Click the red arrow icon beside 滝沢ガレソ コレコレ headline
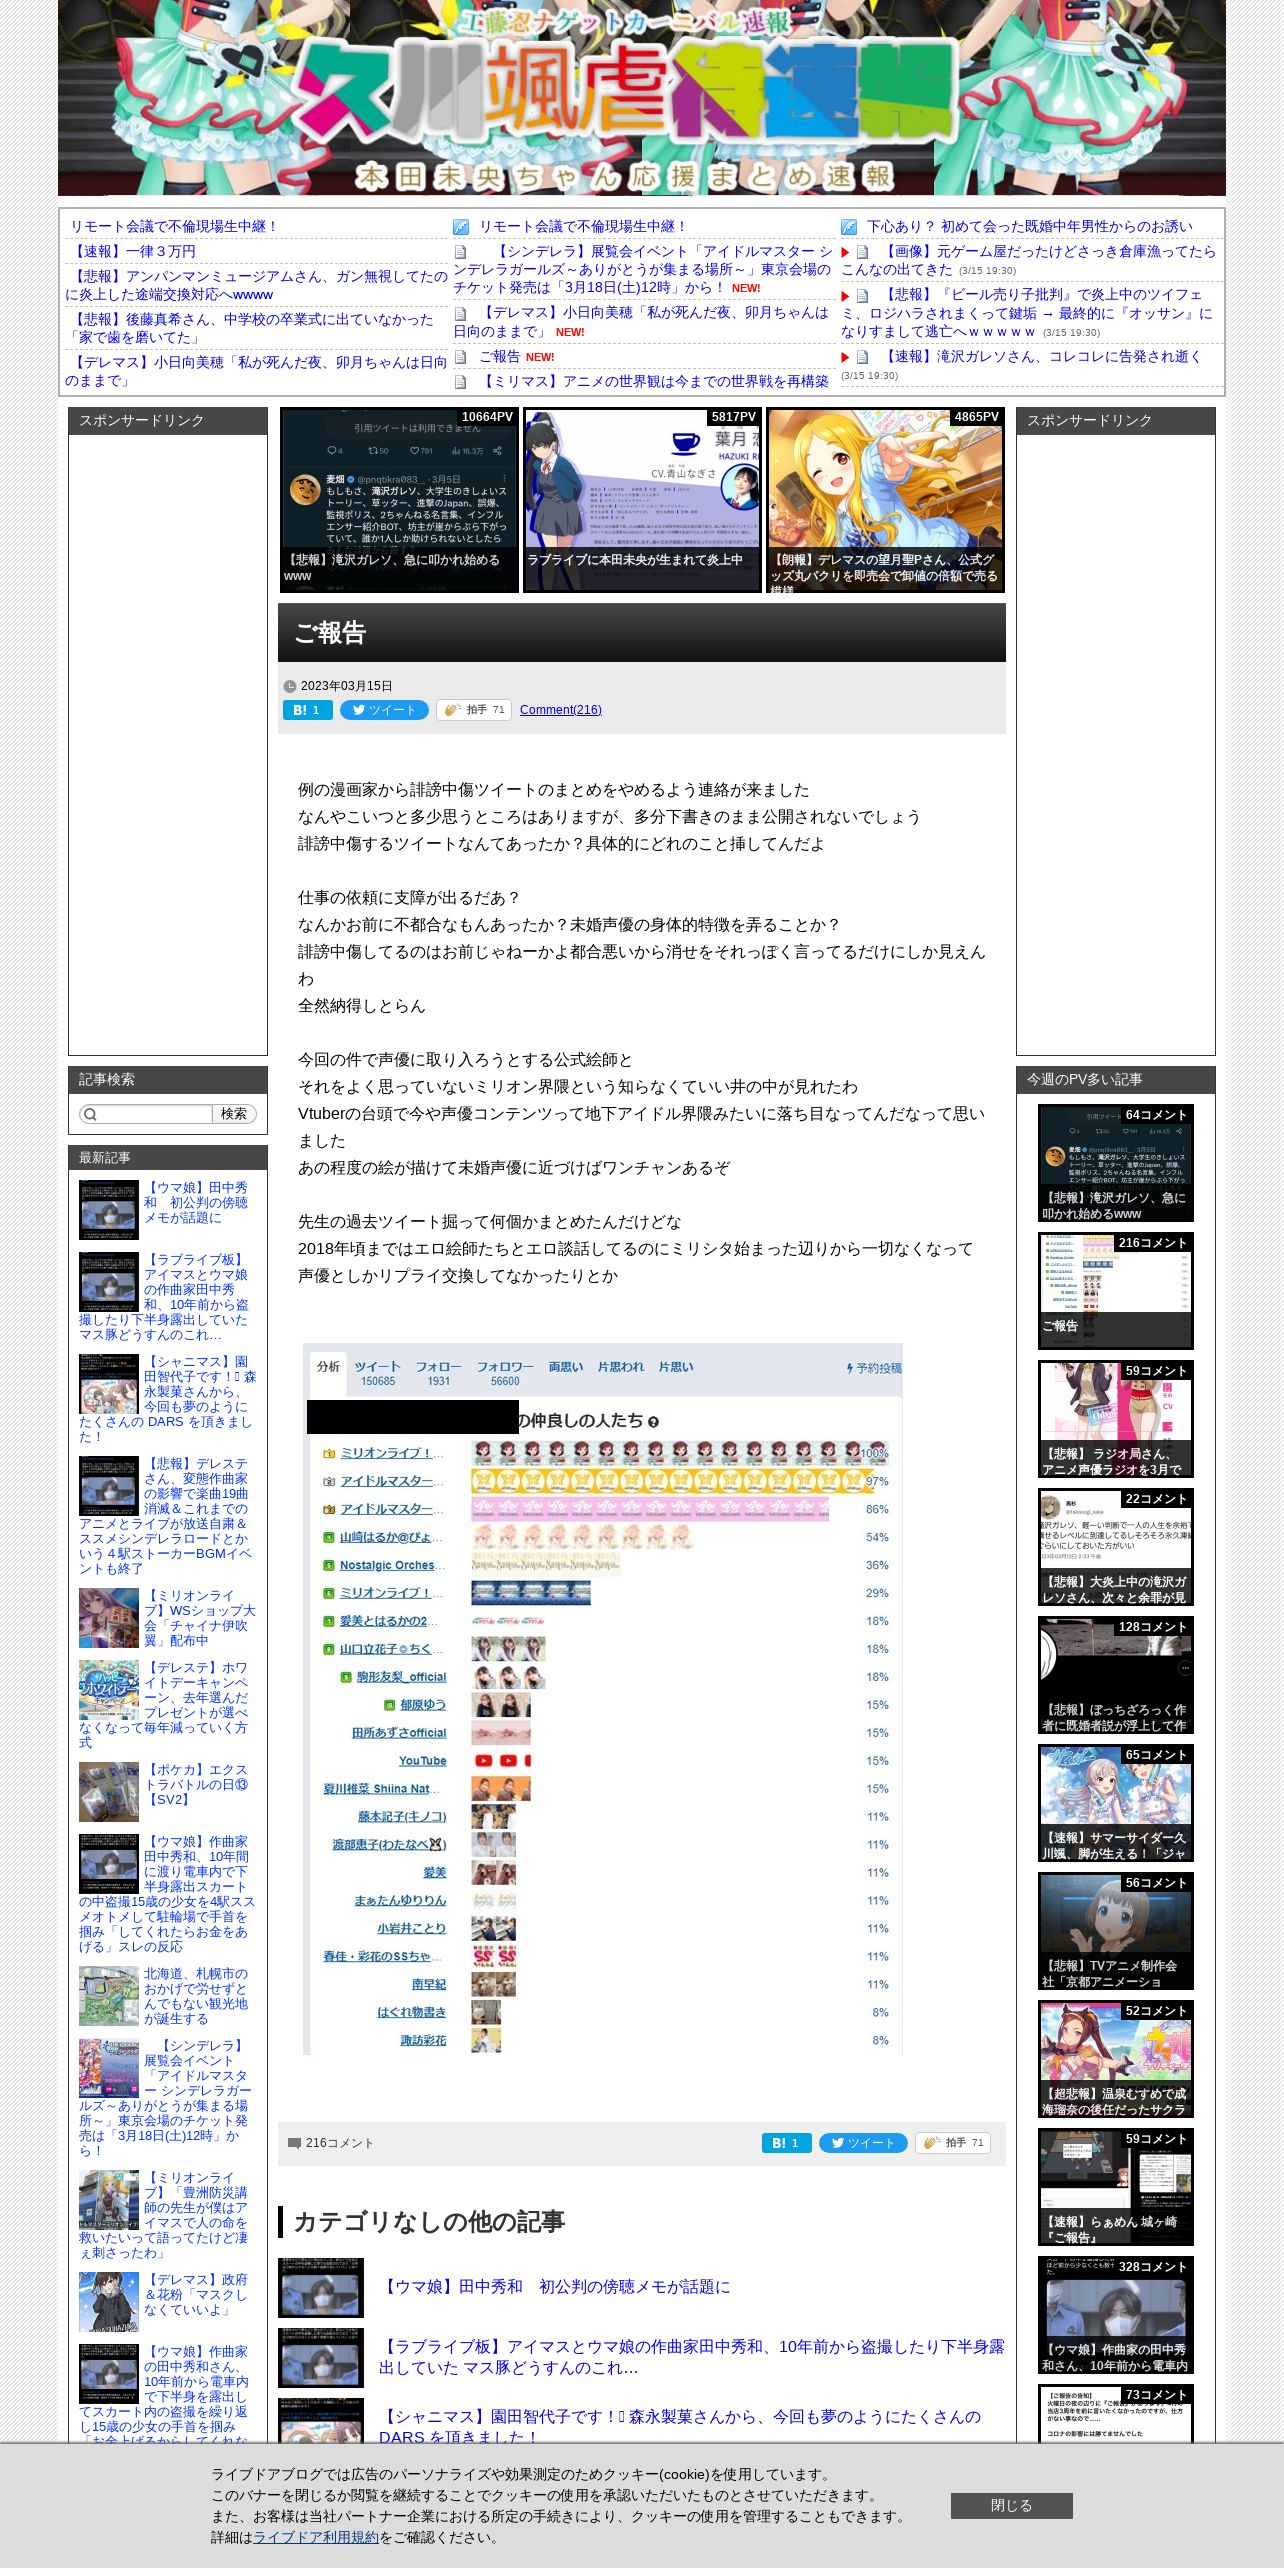This screenshot has width=1284, height=2568. (845, 357)
